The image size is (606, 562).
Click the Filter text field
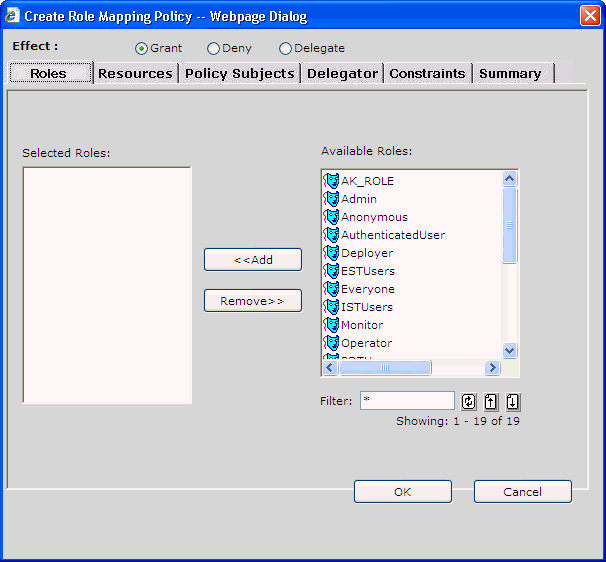coord(407,400)
